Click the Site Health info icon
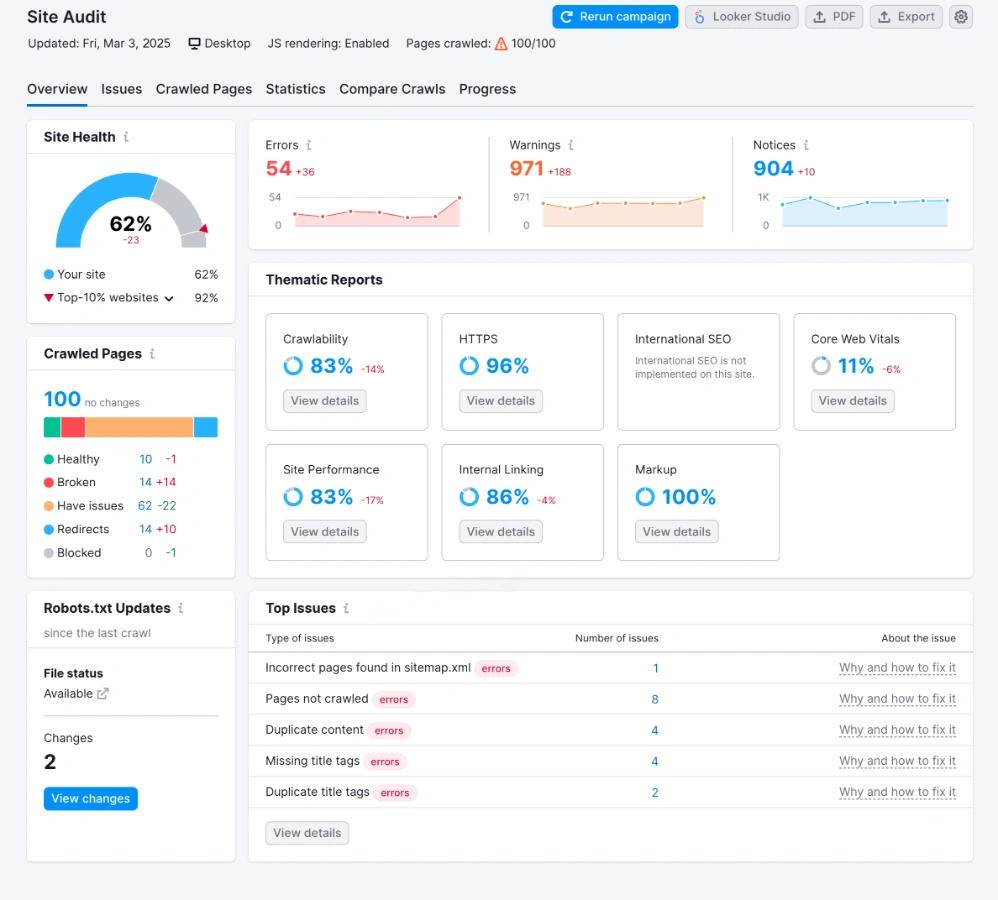 pyautogui.click(x=126, y=137)
